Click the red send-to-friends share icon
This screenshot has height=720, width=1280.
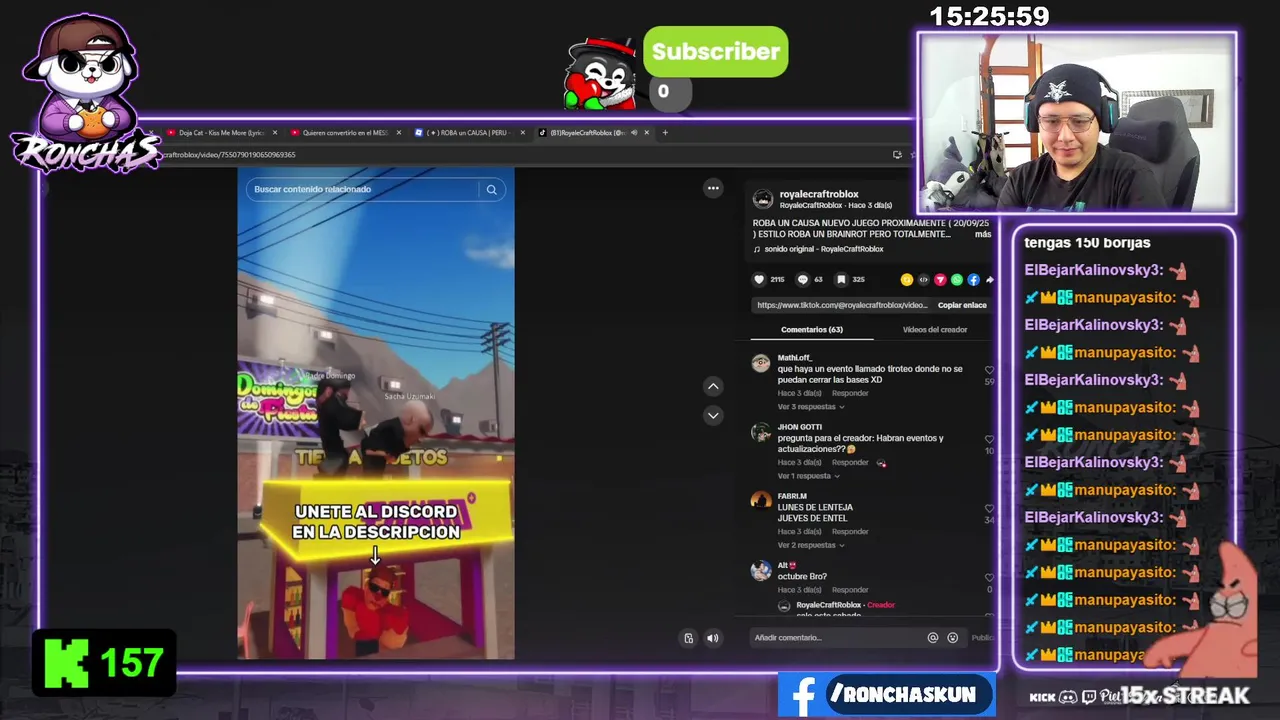pos(940,280)
